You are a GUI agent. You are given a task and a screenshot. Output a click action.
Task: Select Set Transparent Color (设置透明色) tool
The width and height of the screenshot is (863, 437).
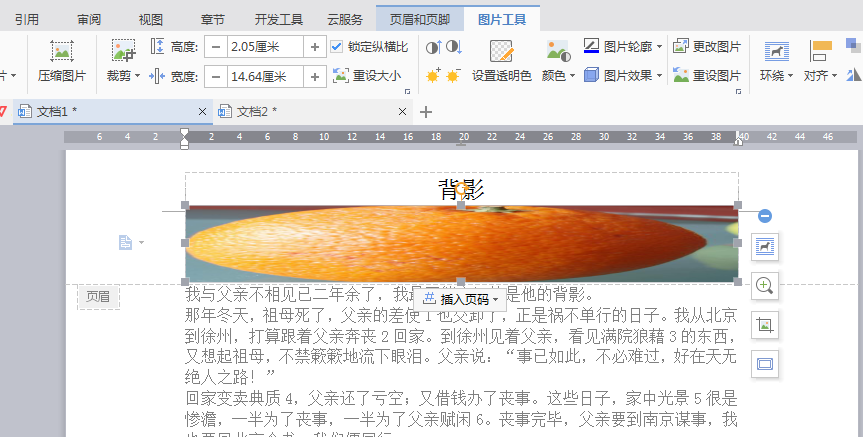(501, 61)
